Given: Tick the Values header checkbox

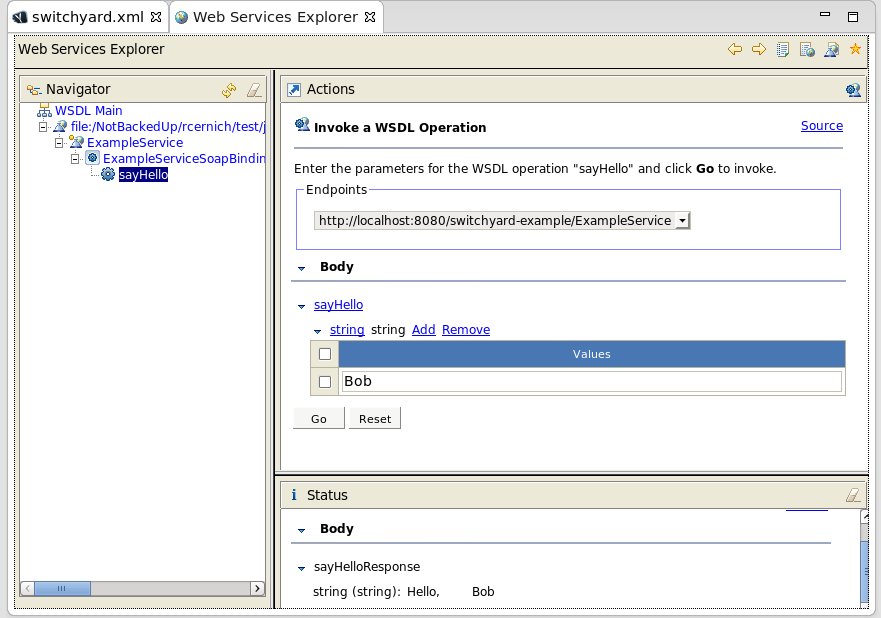Looking at the screenshot, I should (325, 354).
